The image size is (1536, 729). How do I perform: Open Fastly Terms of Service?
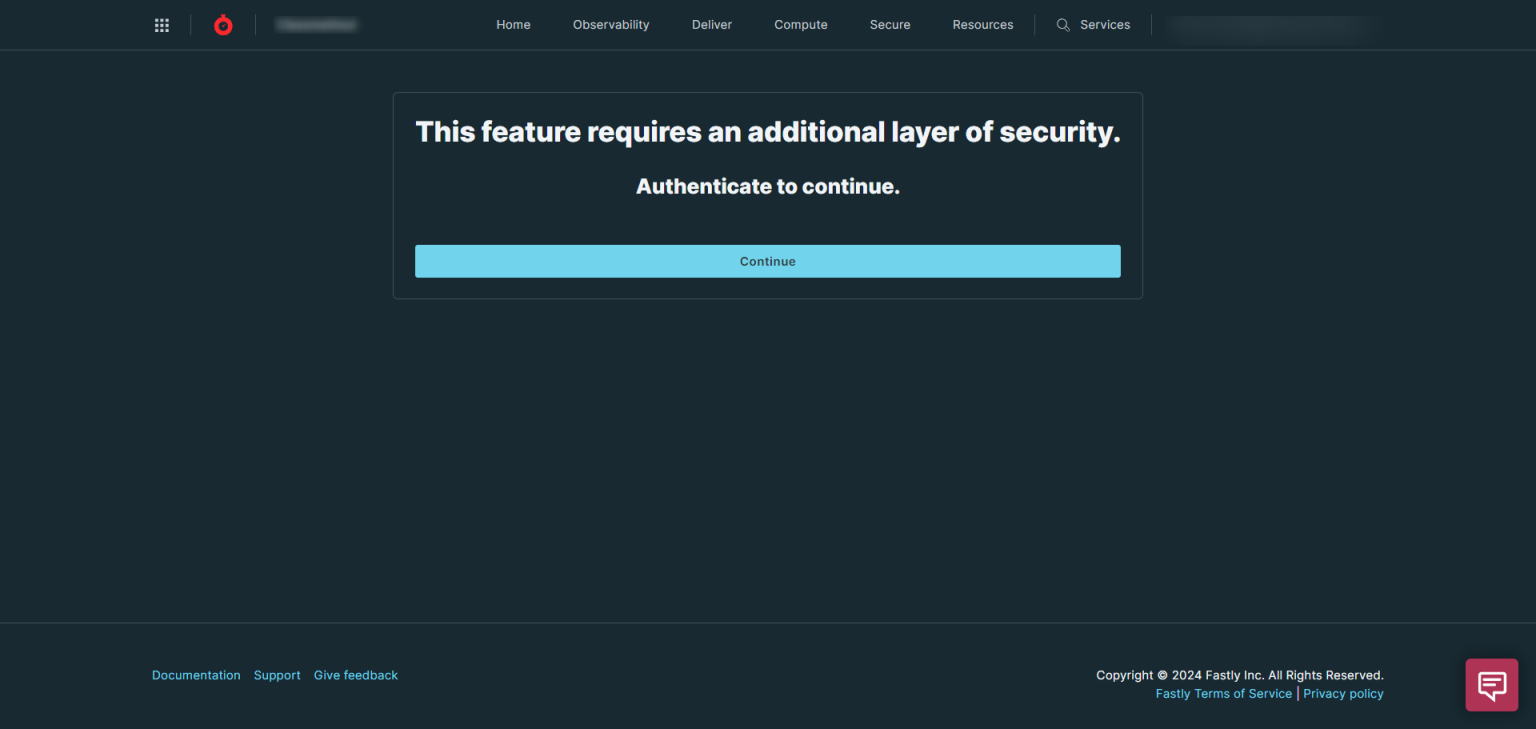[x=1223, y=693]
